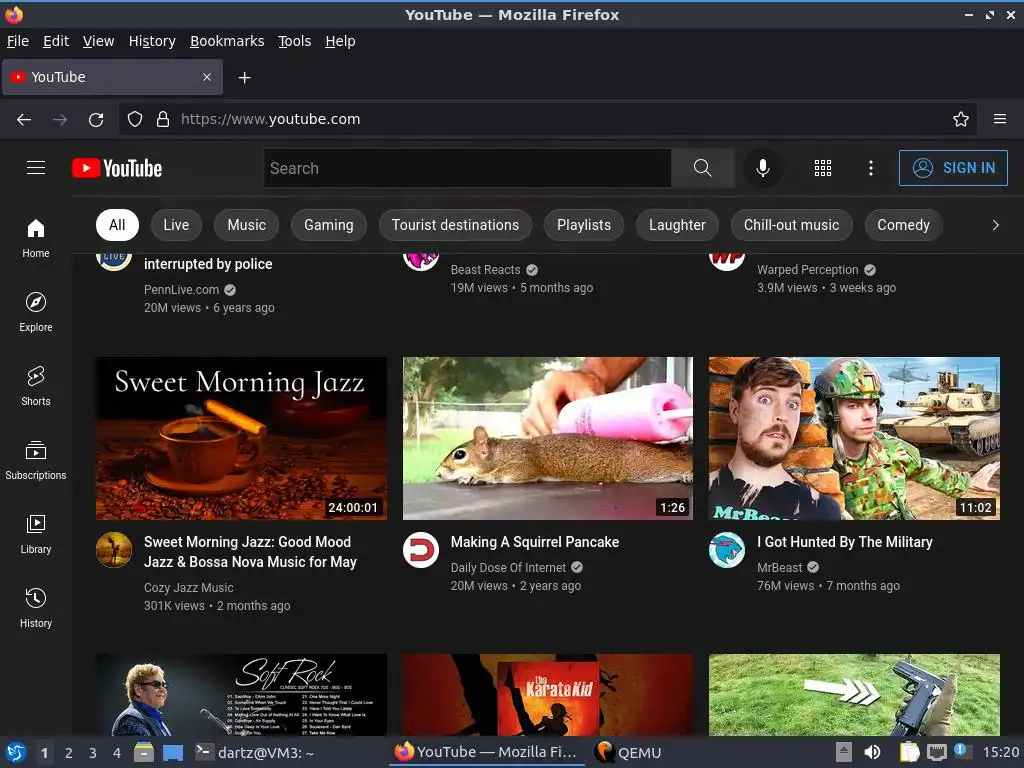Open Explore in sidebar
1024x768 pixels.
36,312
